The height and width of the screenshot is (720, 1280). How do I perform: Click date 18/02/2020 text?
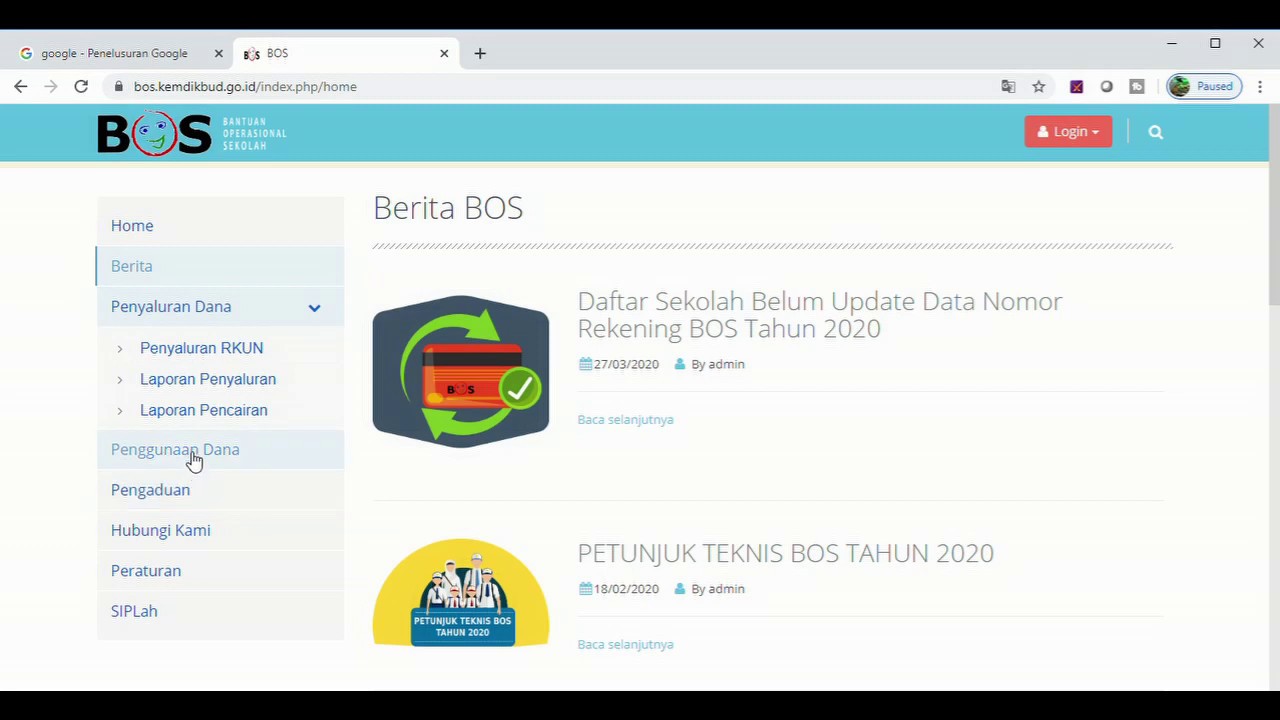tap(626, 589)
